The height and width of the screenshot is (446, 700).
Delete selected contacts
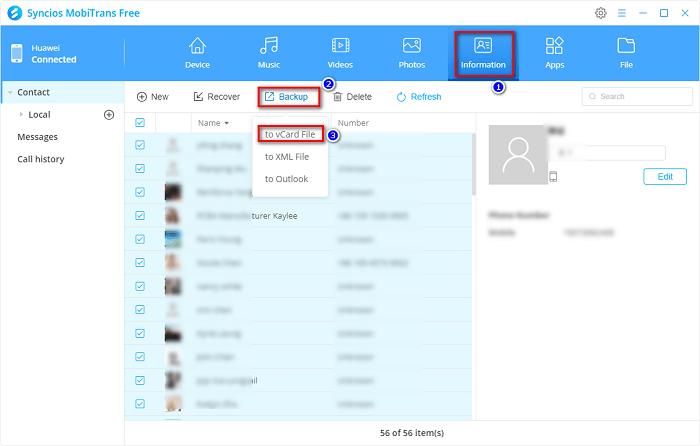352,97
